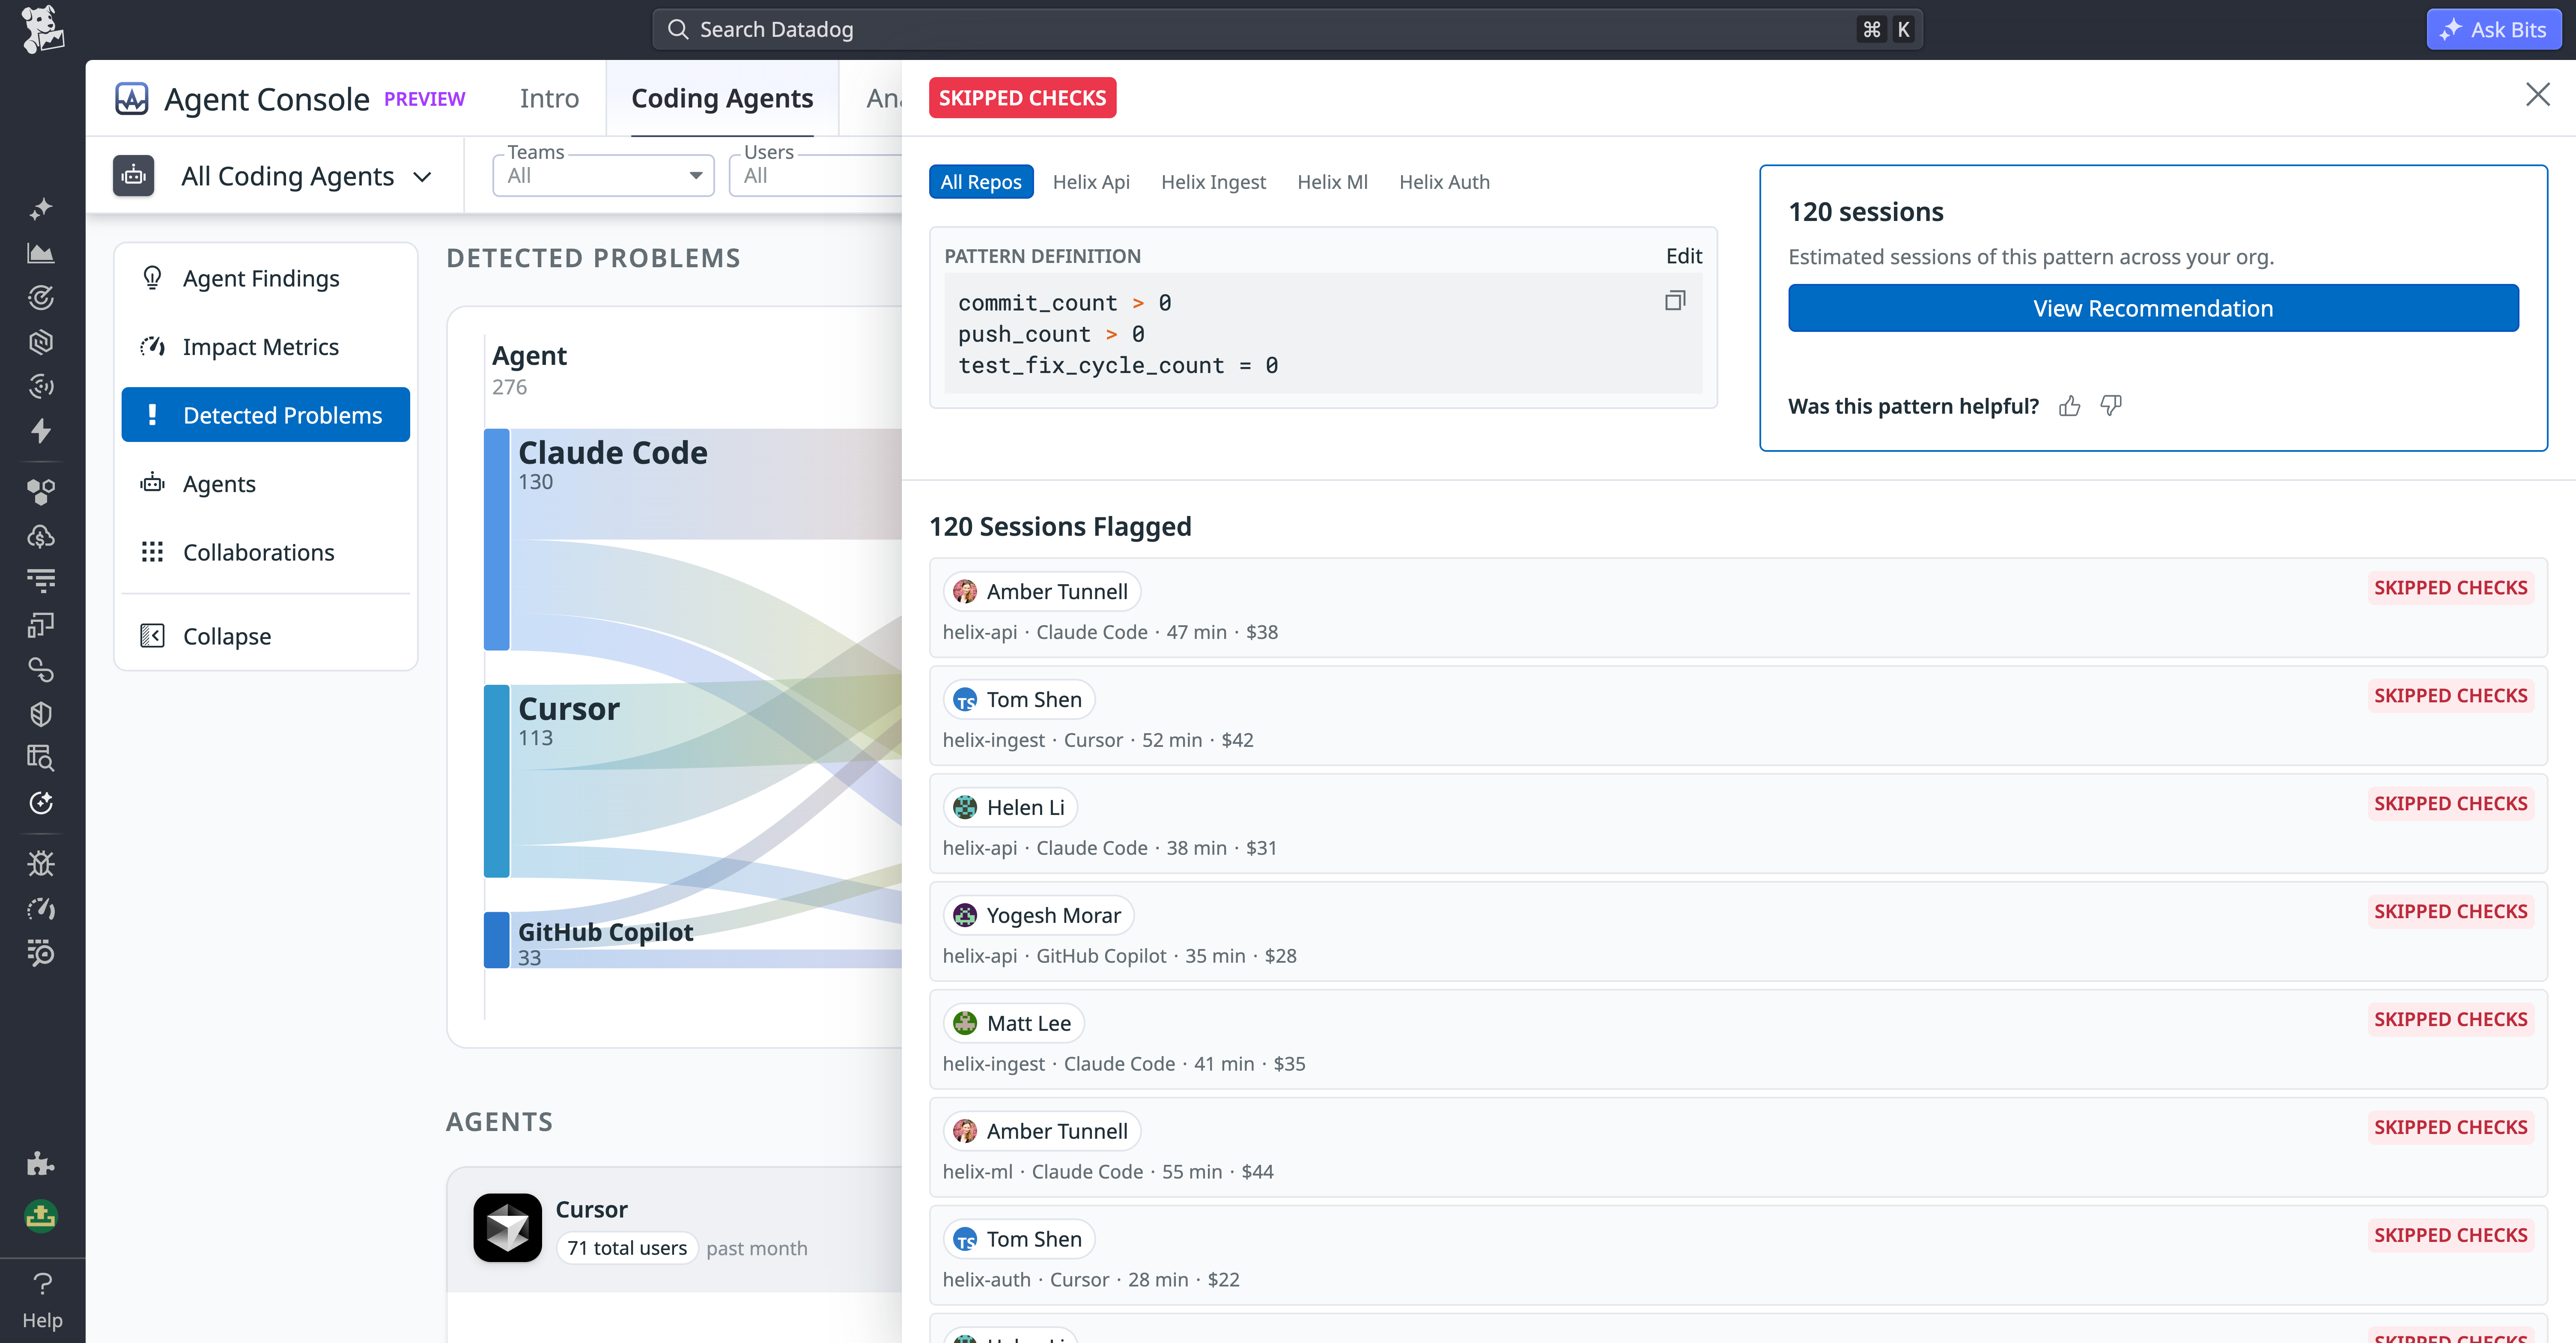Click the cloud gear icon in sidebar
The image size is (2576, 1343).
pyautogui.click(x=41, y=536)
